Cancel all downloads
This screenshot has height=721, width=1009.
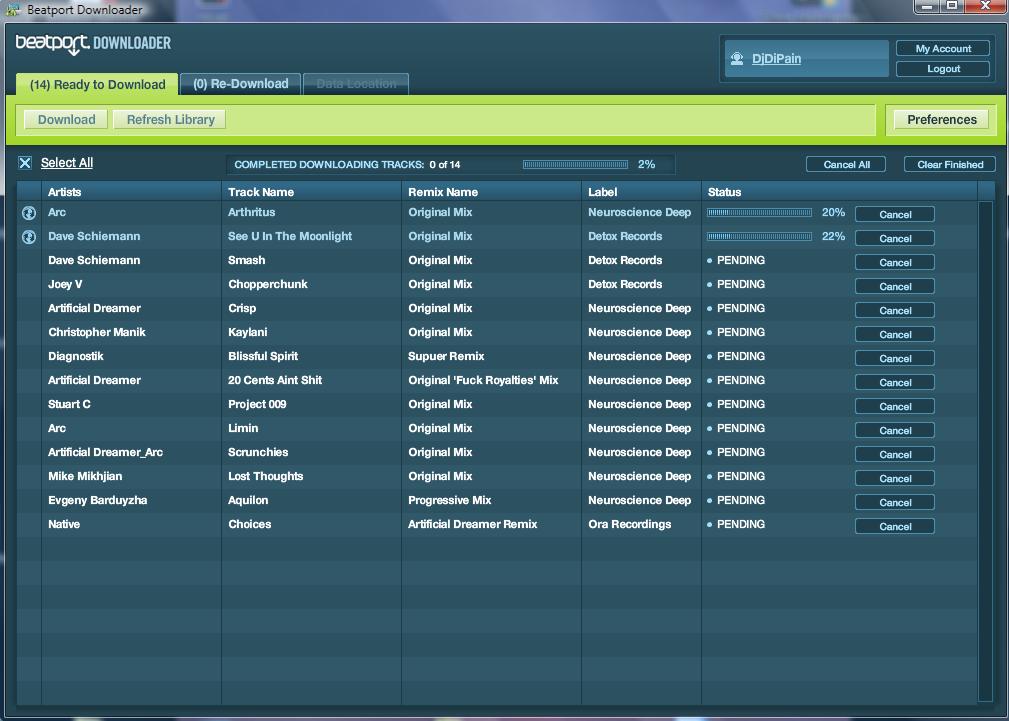(846, 165)
